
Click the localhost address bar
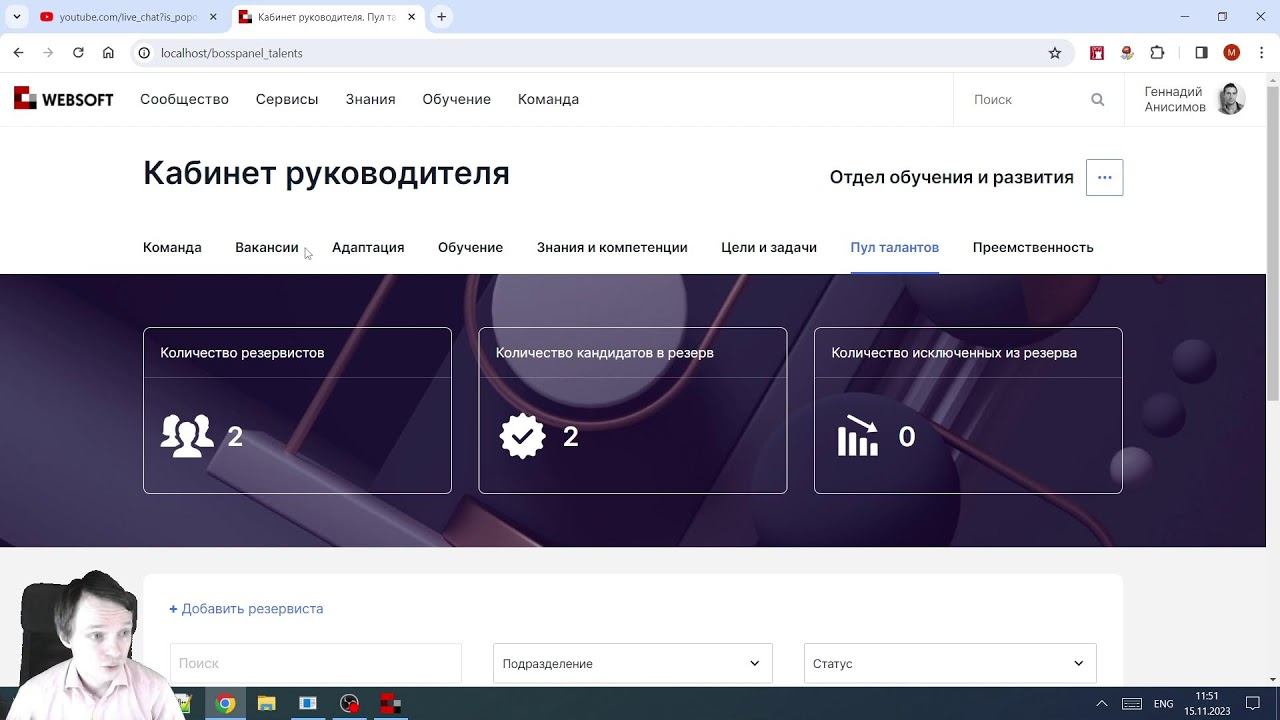[x=590, y=53]
